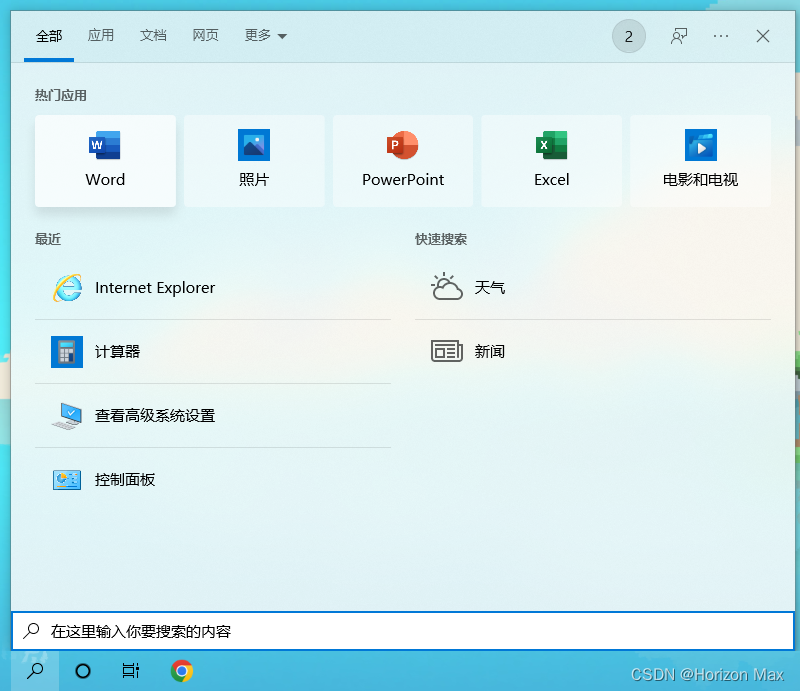Viewport: 800px width, 691px height.
Task: Open the 电影和电视 app tile
Action: (x=701, y=161)
